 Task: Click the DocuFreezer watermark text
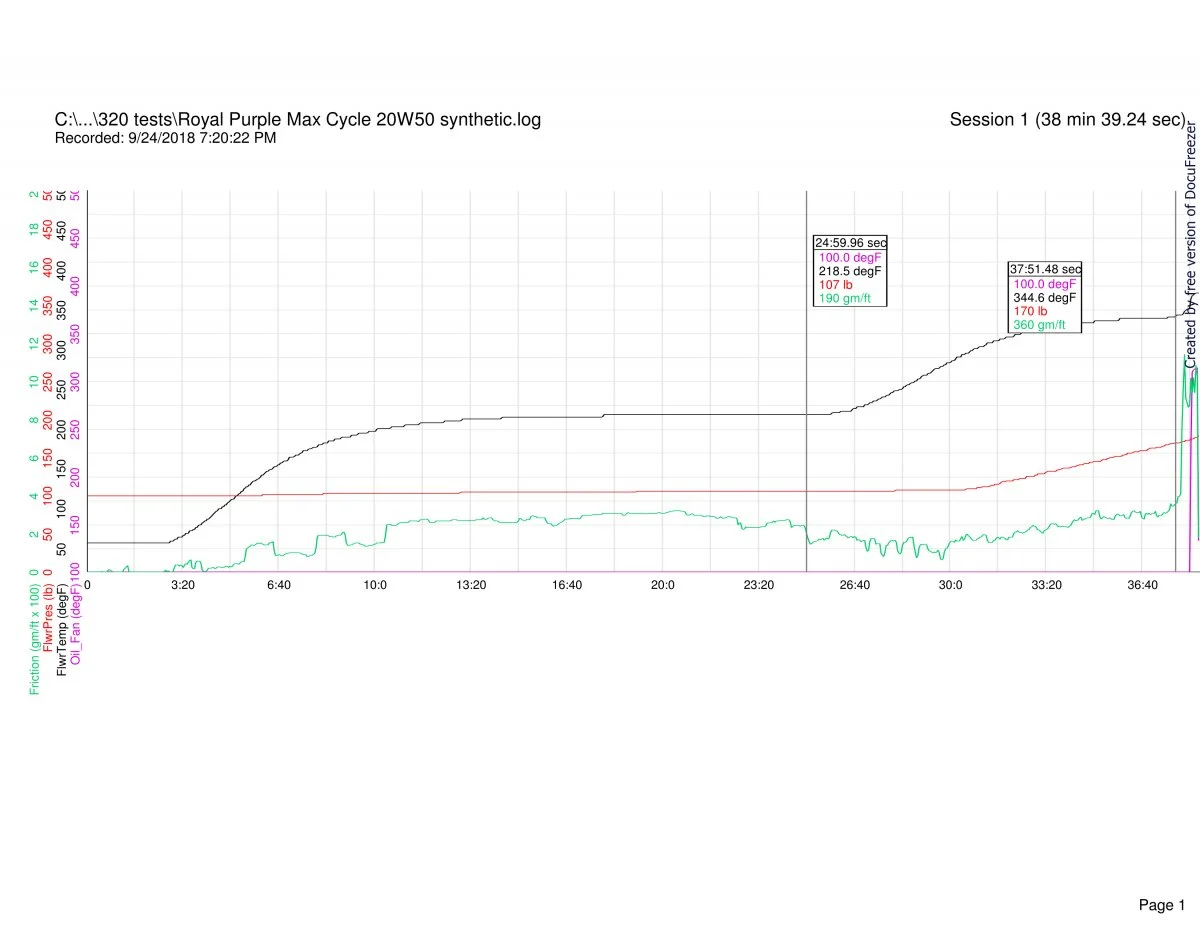(x=1190, y=245)
